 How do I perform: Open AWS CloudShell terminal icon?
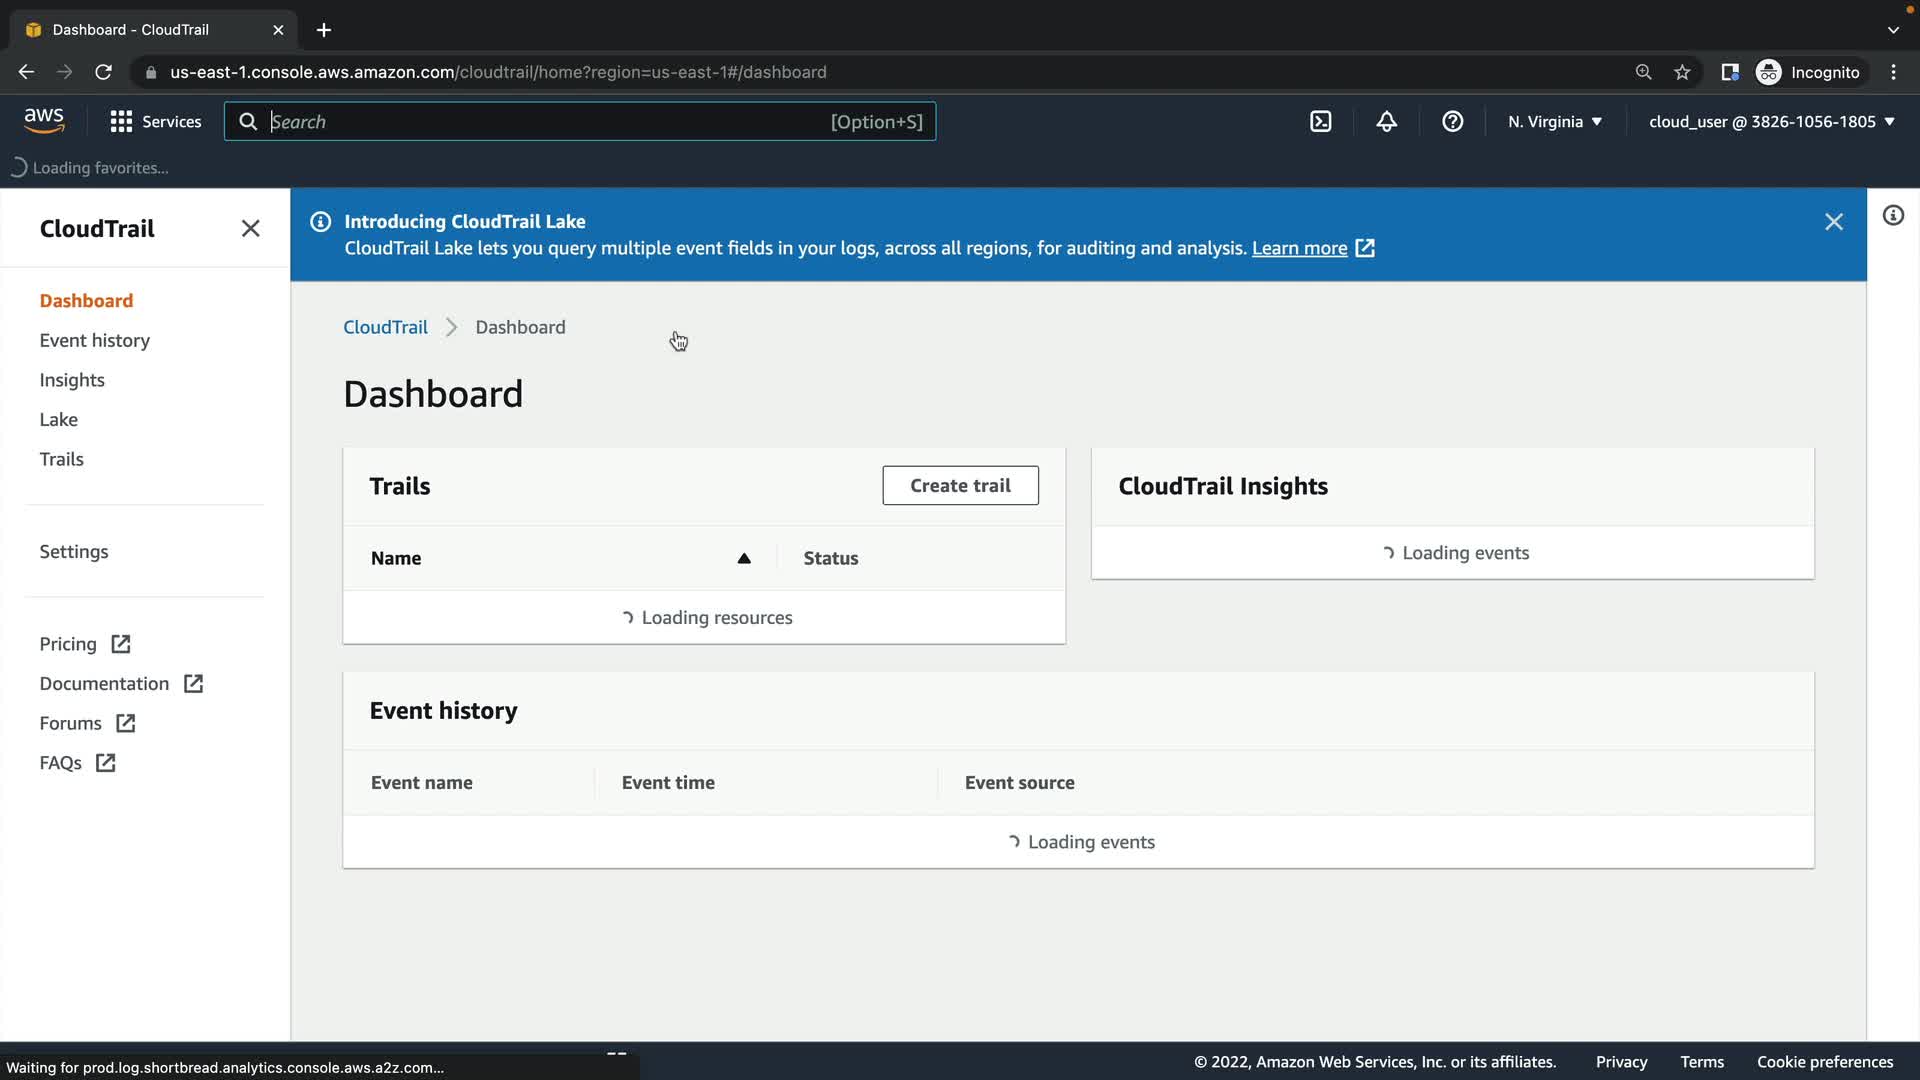click(1320, 122)
